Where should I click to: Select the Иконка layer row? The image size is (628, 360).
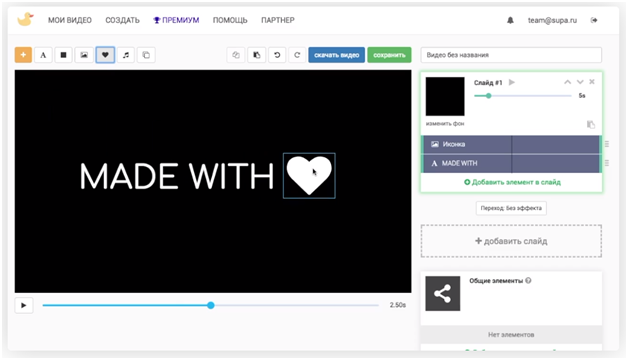click(x=511, y=144)
